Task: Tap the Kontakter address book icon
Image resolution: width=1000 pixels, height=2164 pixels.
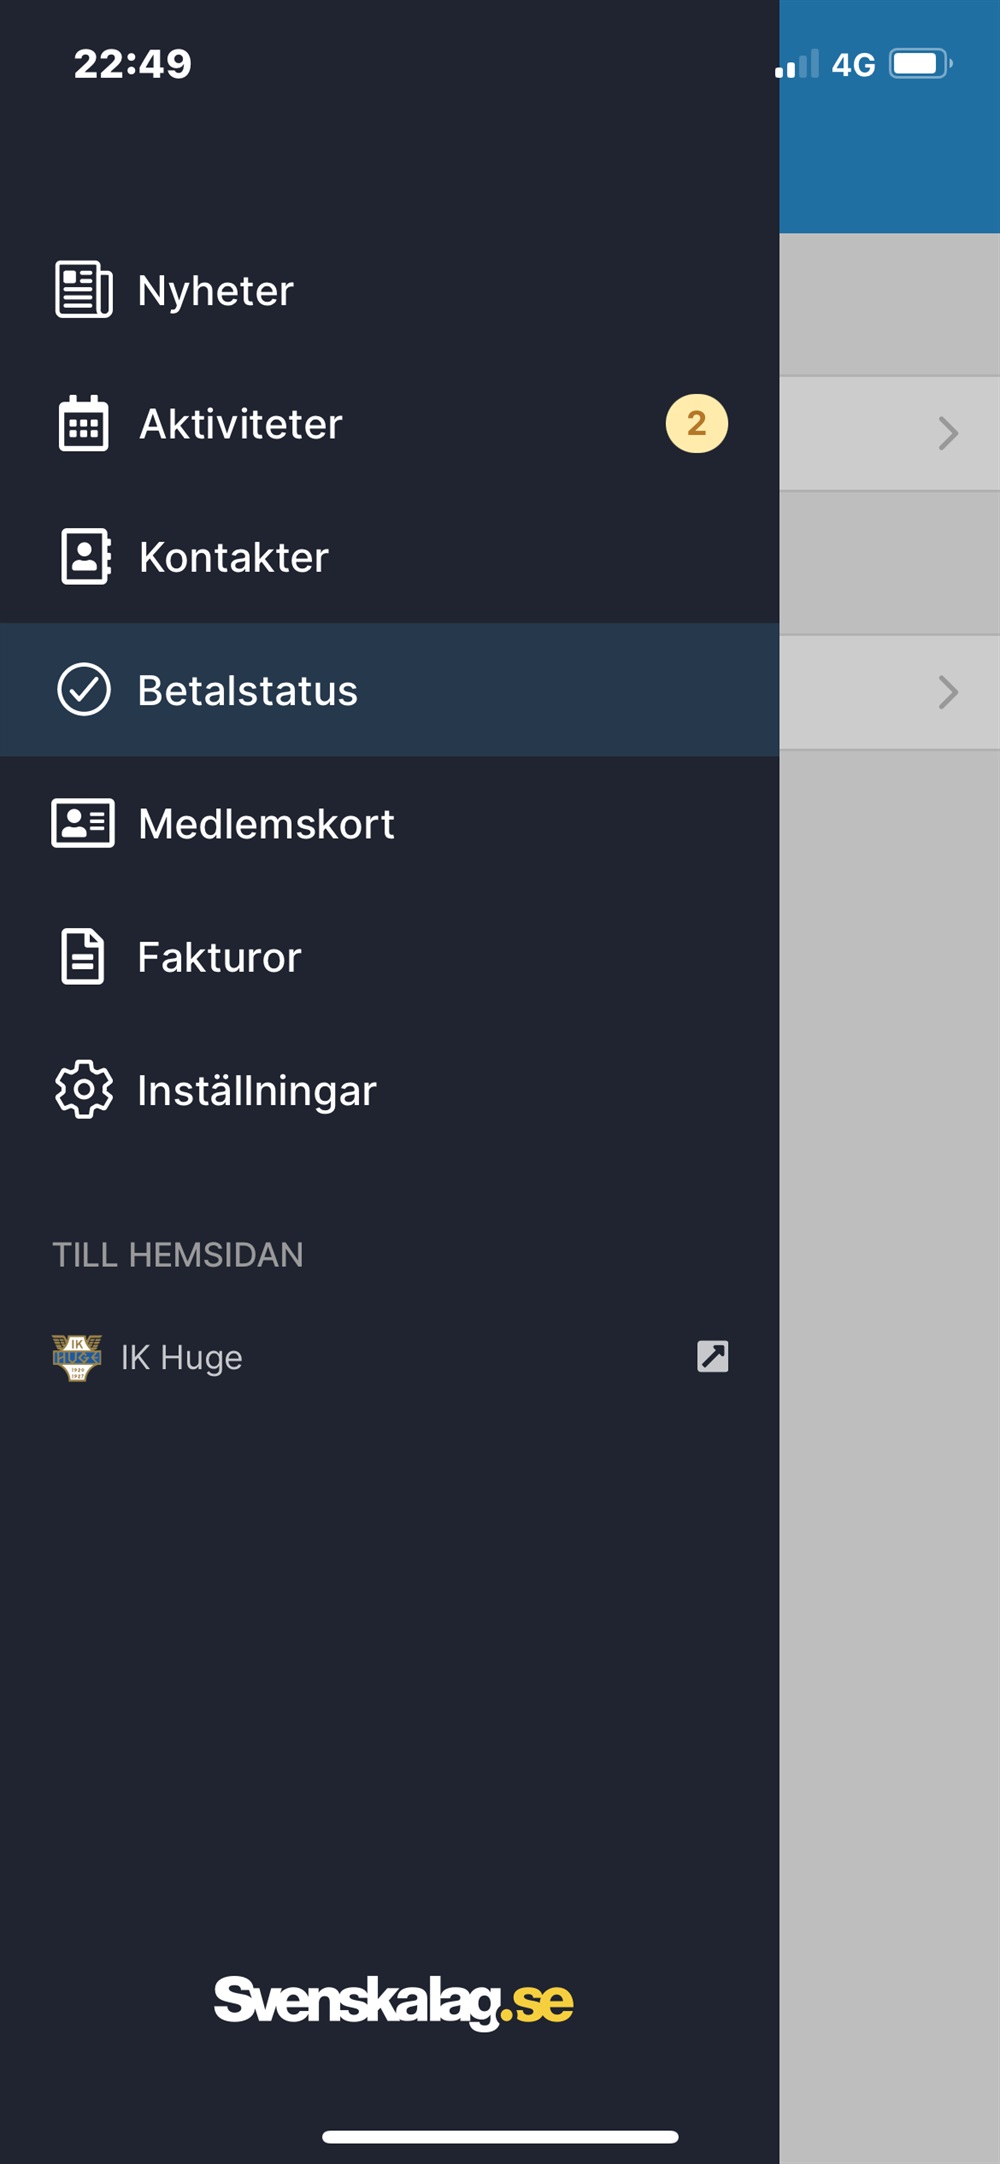Action: point(86,556)
